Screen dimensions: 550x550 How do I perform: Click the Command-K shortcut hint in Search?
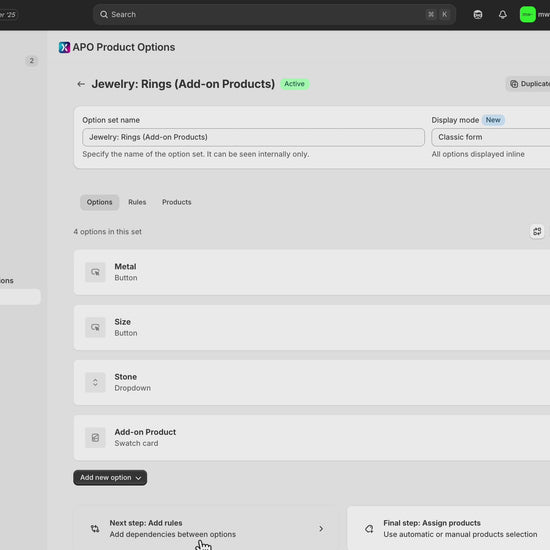coord(437,14)
